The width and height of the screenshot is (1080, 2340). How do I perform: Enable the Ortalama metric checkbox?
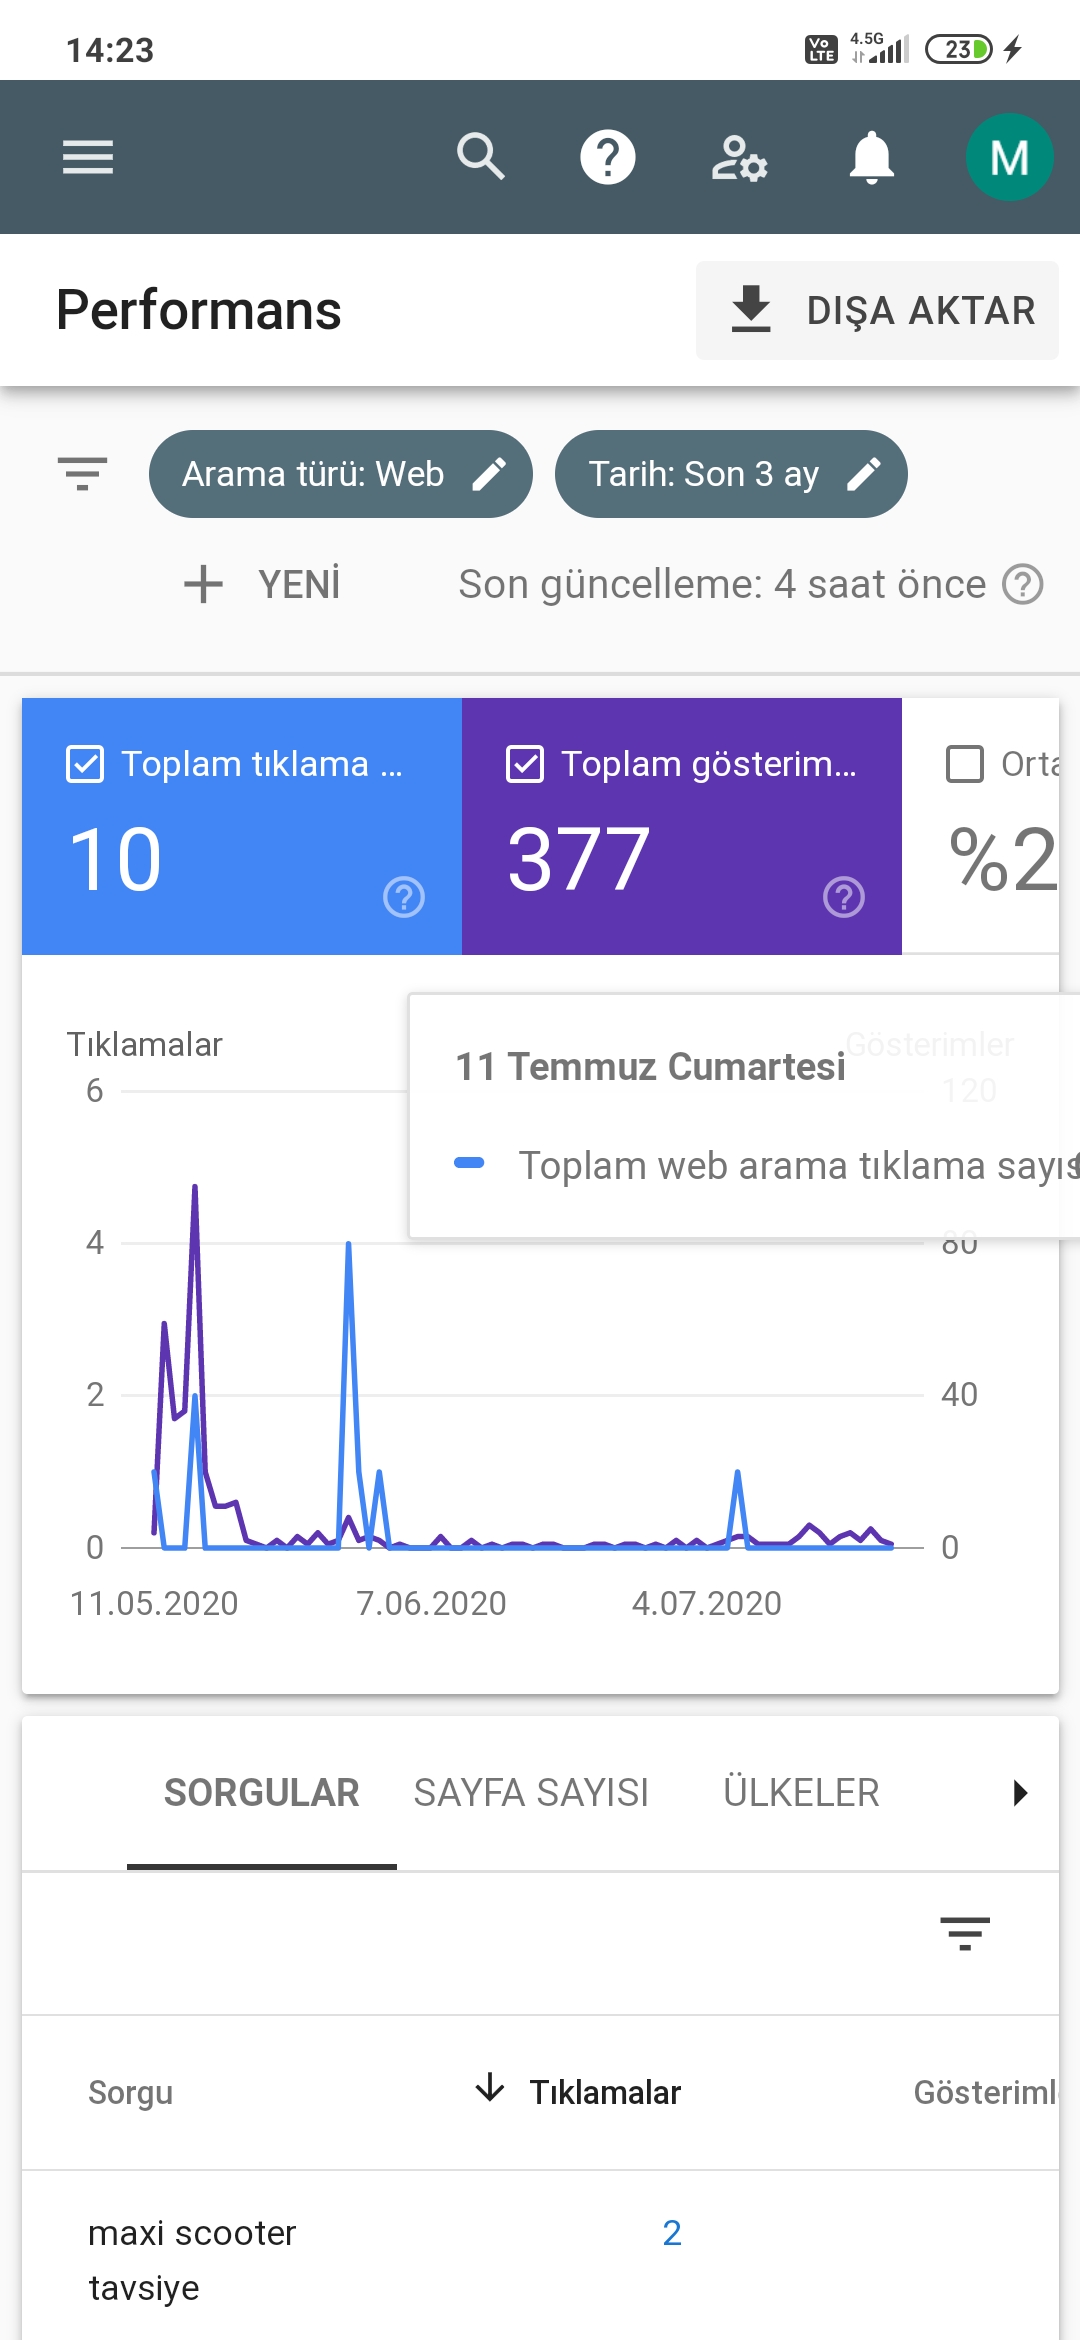tap(965, 764)
